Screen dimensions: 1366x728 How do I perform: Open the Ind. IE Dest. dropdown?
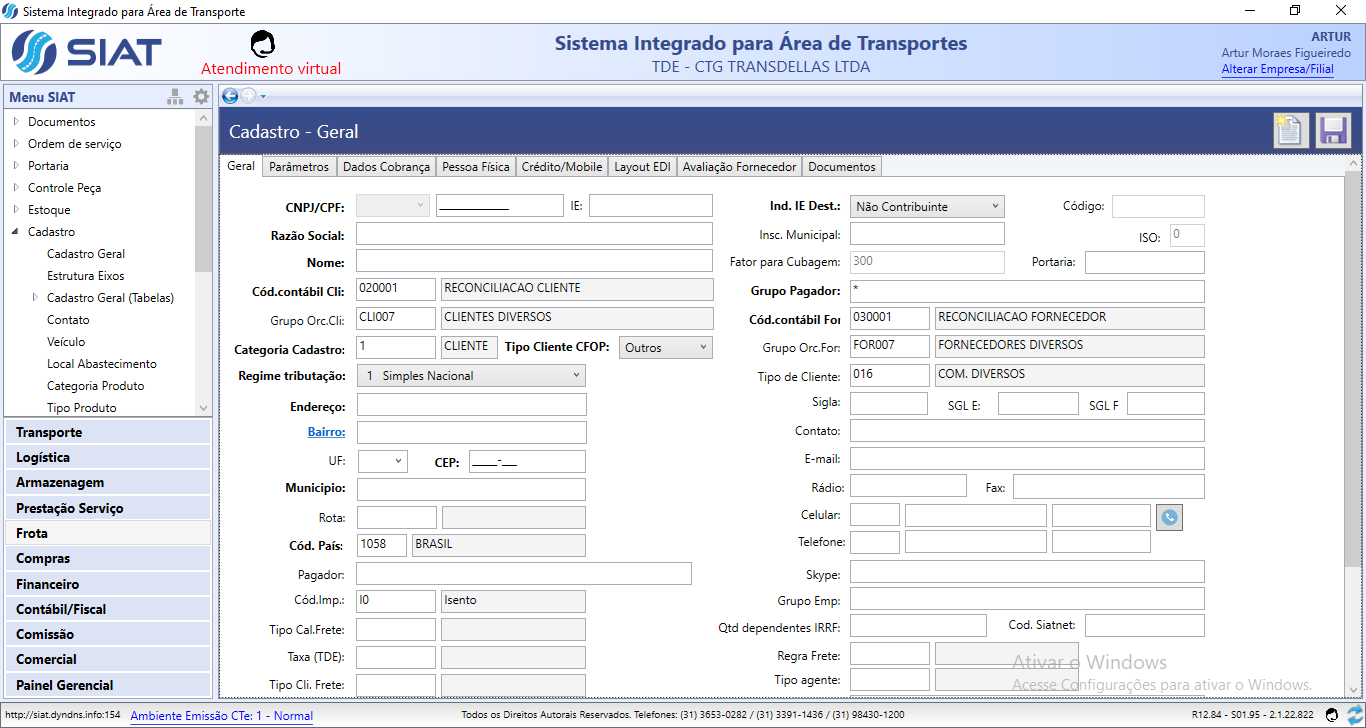tap(926, 207)
